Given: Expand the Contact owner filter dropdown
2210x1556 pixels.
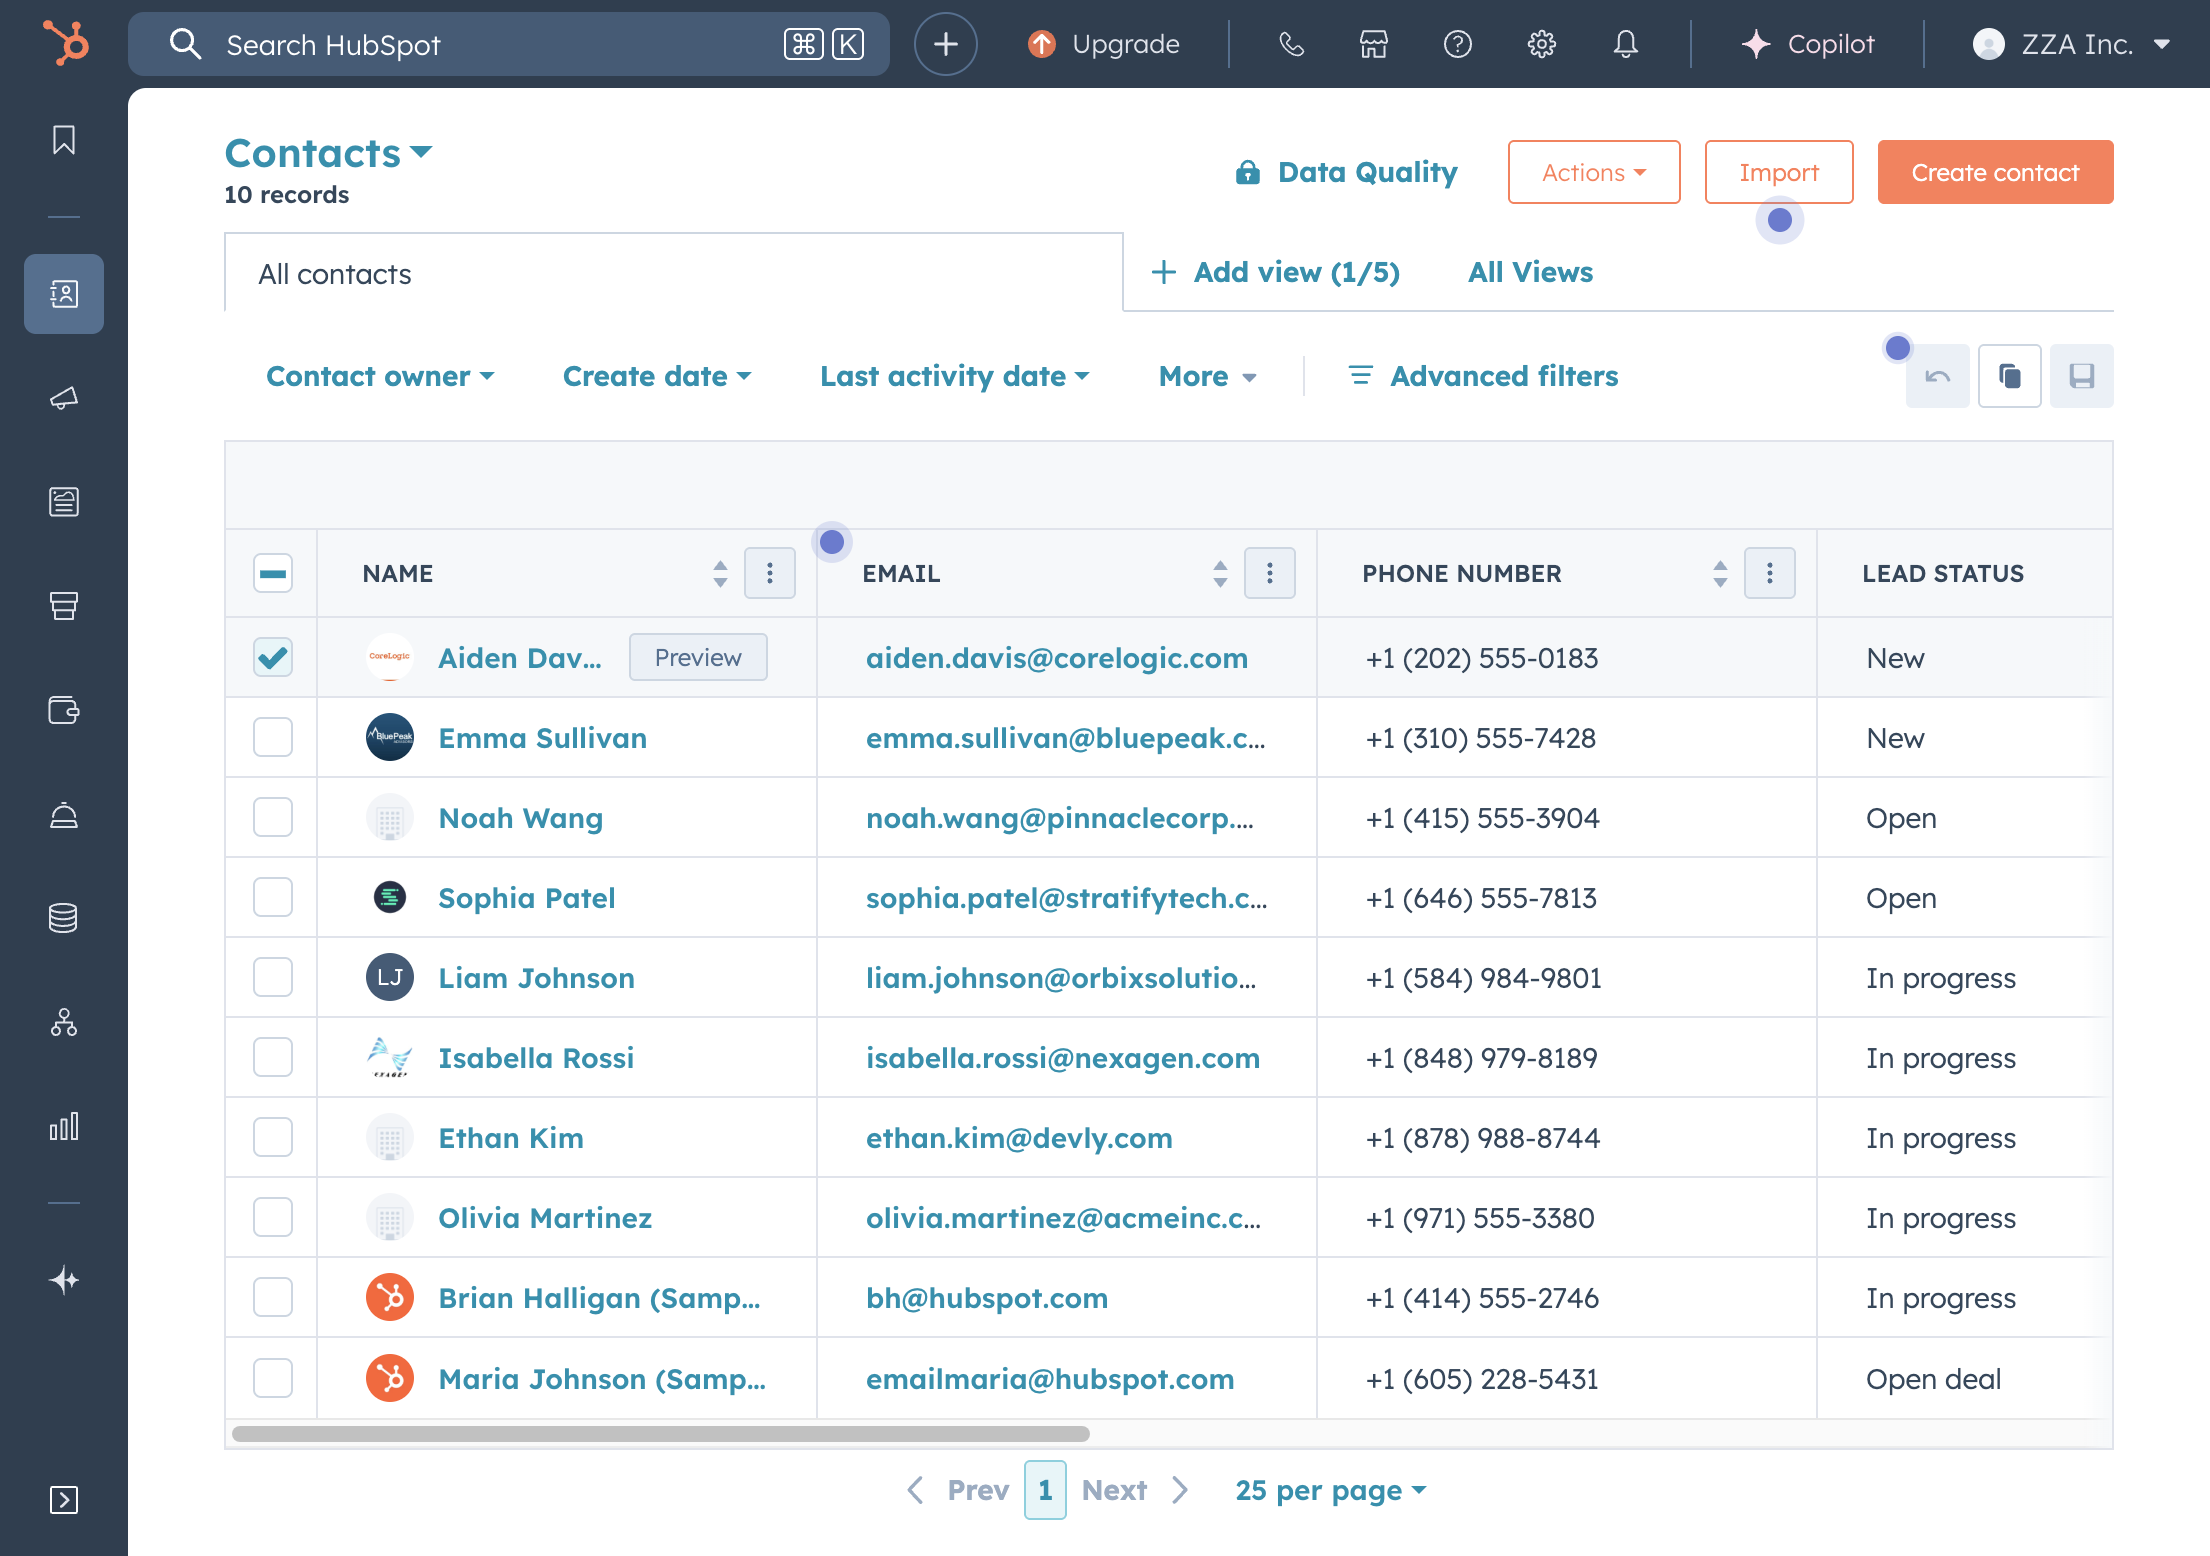Looking at the screenshot, I should coord(380,376).
